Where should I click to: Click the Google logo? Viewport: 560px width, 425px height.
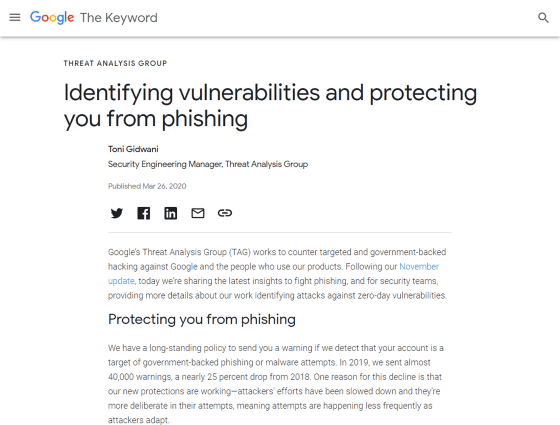pyautogui.click(x=52, y=18)
